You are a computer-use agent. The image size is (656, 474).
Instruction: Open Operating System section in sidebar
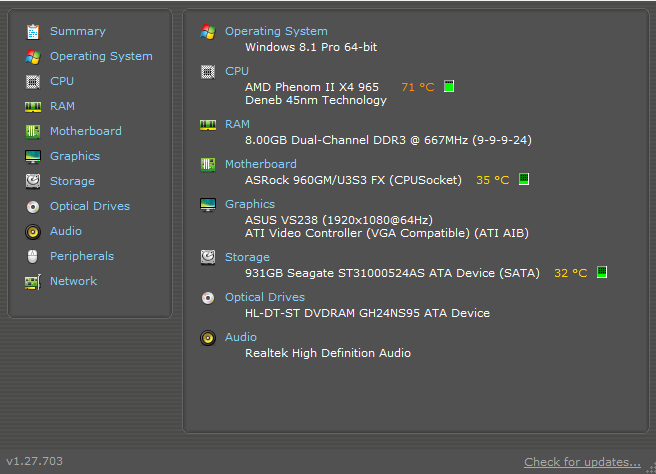coord(101,56)
